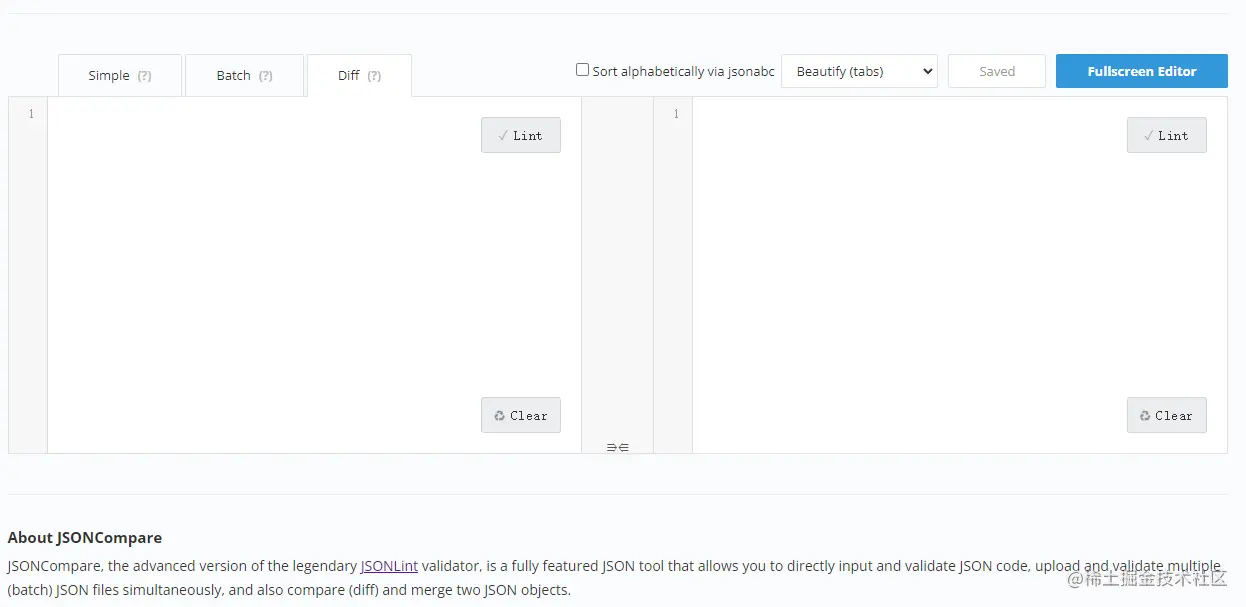
Task: Clear the left editor
Action: click(x=521, y=415)
